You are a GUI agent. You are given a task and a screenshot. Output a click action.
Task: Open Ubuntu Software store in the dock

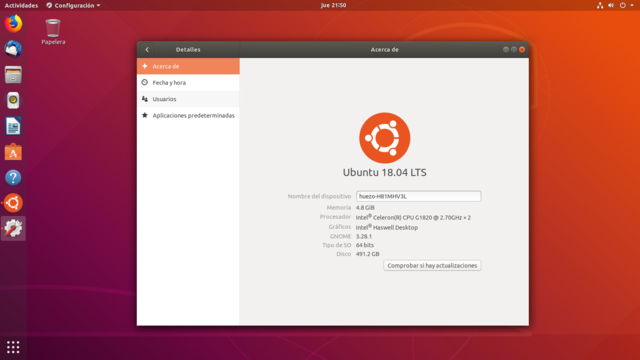pos(13,152)
